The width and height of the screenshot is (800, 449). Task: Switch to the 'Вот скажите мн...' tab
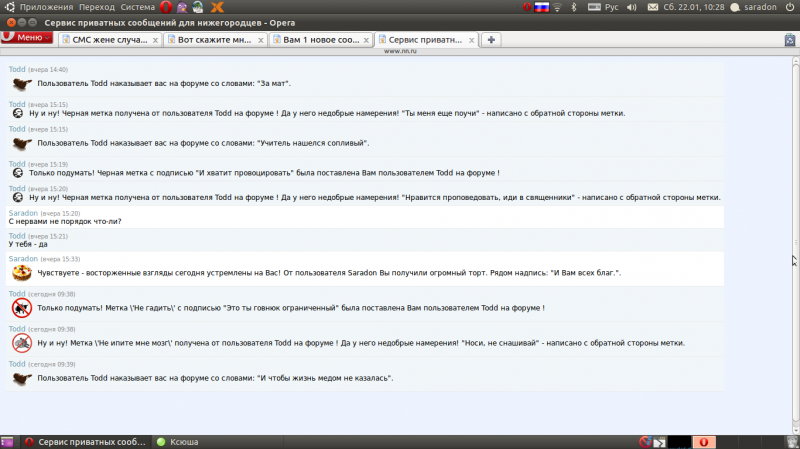click(216, 40)
